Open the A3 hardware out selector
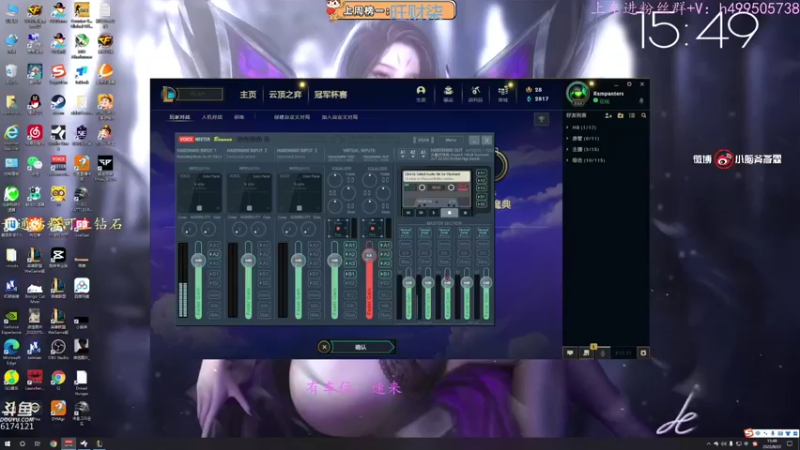 (423, 153)
